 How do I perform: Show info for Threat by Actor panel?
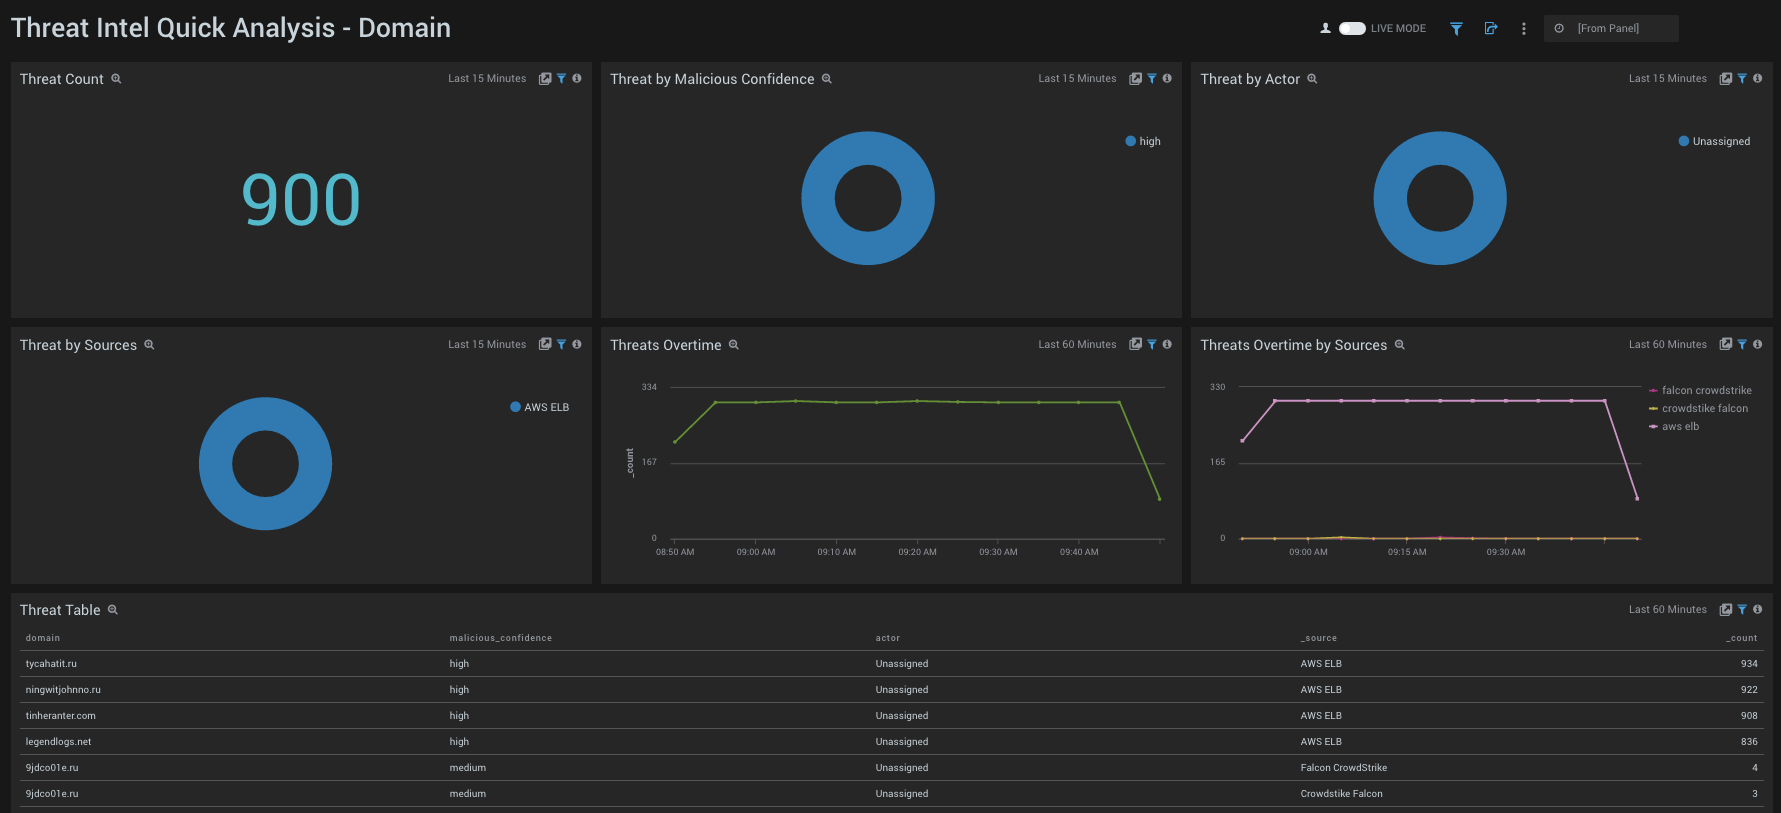1757,78
